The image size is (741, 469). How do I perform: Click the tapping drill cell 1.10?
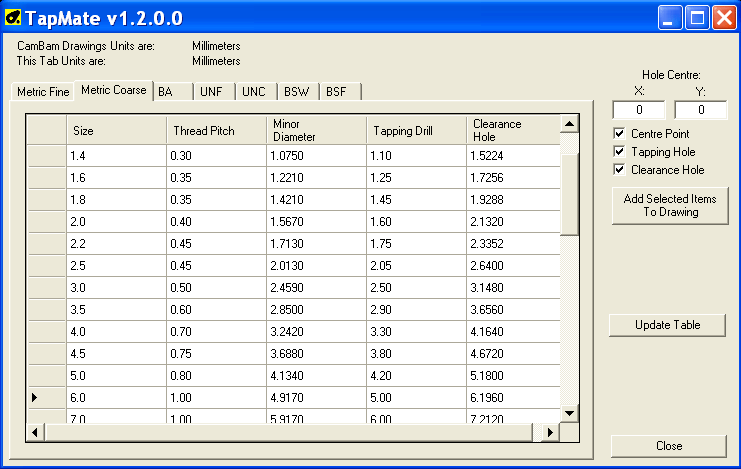click(x=416, y=156)
